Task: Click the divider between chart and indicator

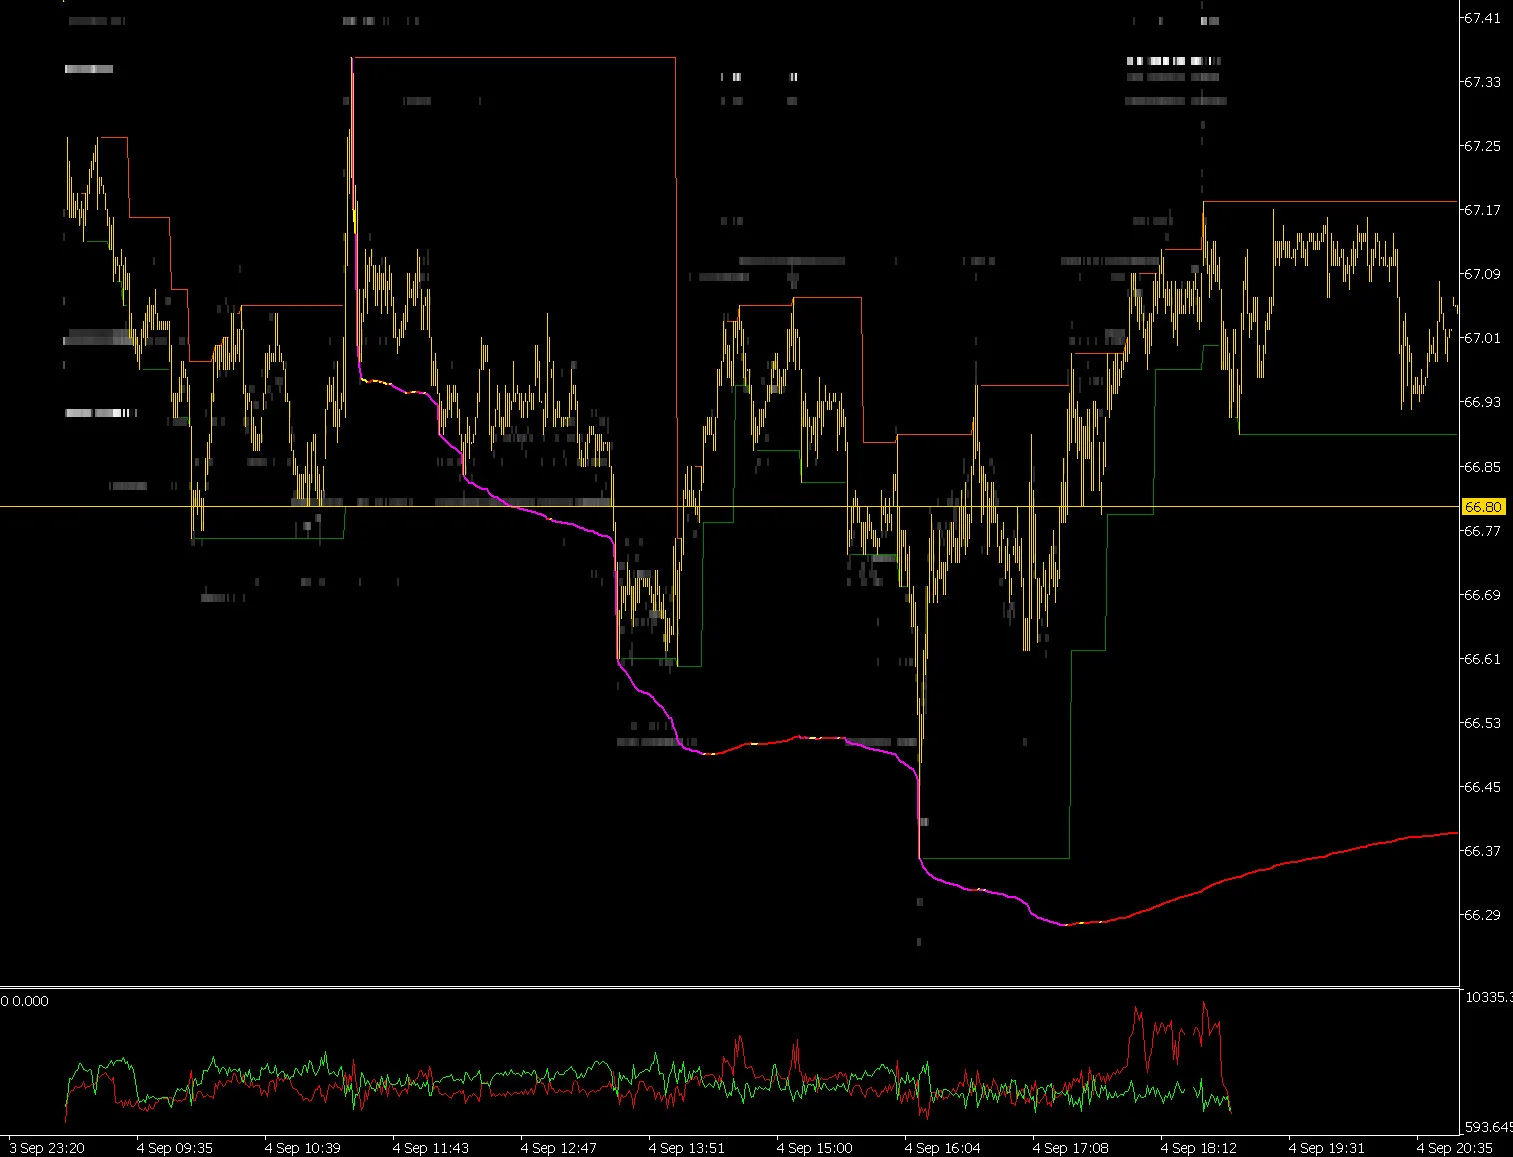Action: pos(730,987)
